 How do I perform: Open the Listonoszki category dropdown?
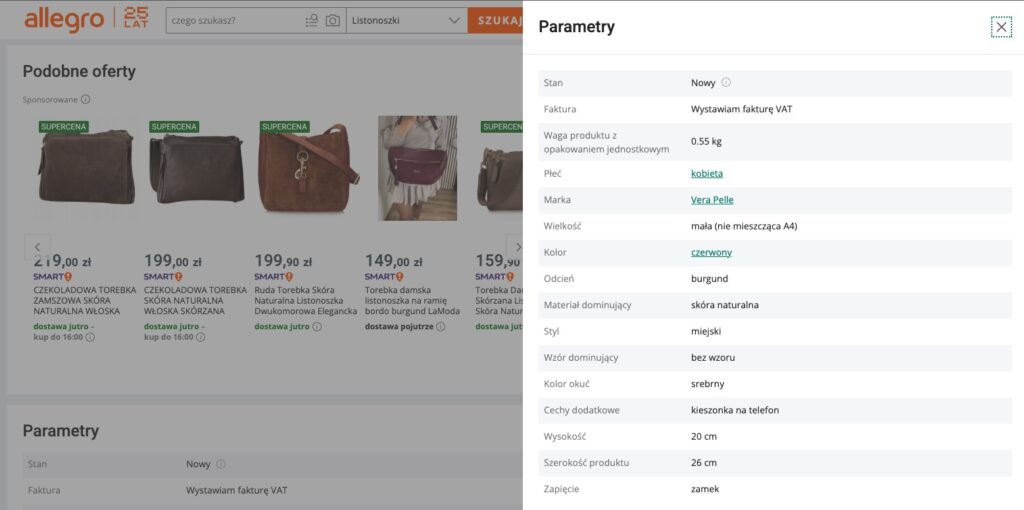coord(406,20)
